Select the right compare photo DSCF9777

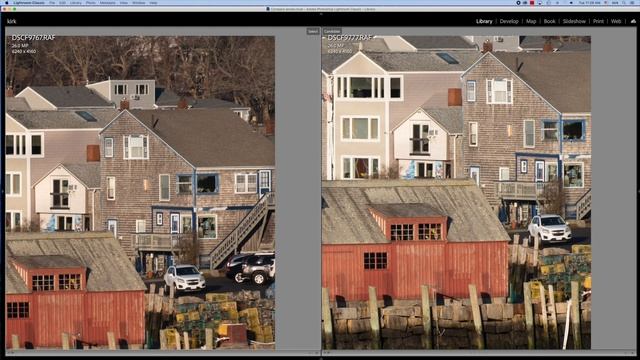click(456, 192)
